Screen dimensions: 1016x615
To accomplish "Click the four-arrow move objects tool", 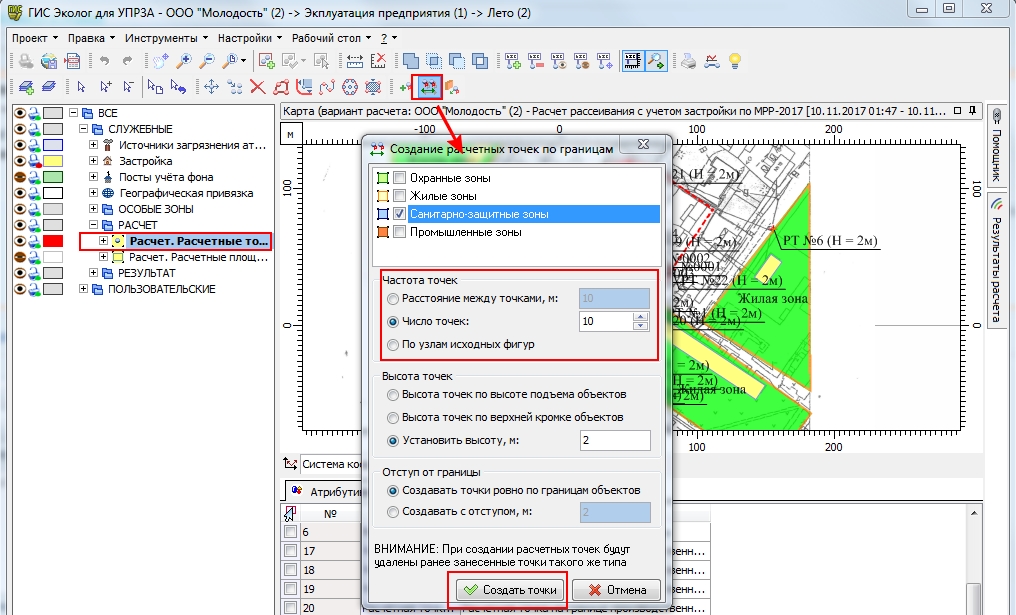I will pyautogui.click(x=211, y=87).
